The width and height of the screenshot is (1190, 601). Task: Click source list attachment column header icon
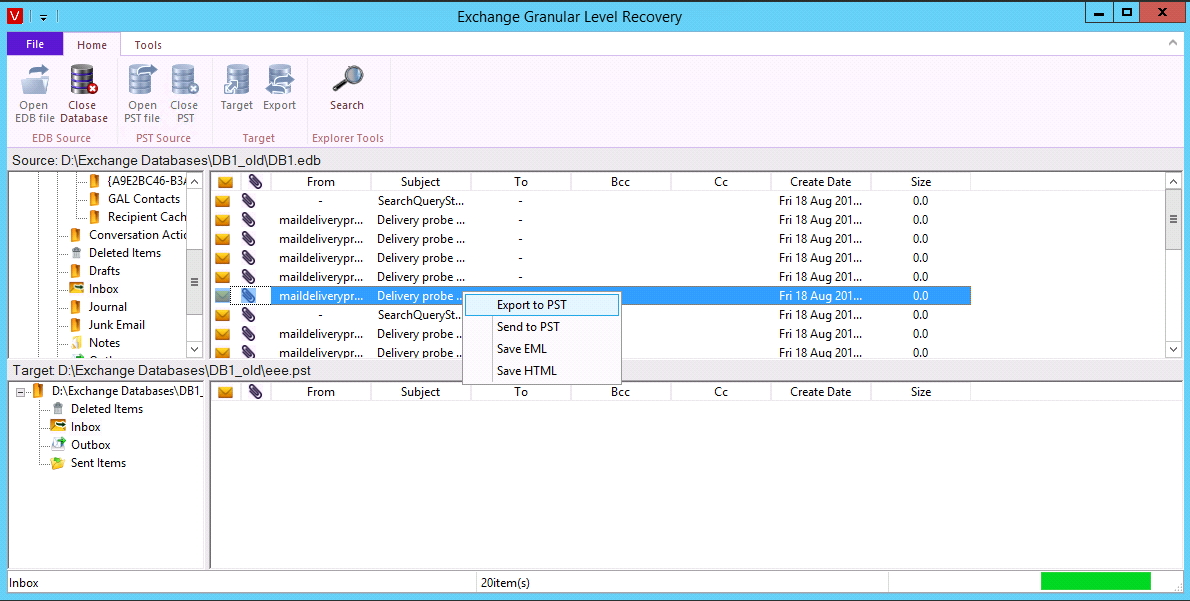255,182
